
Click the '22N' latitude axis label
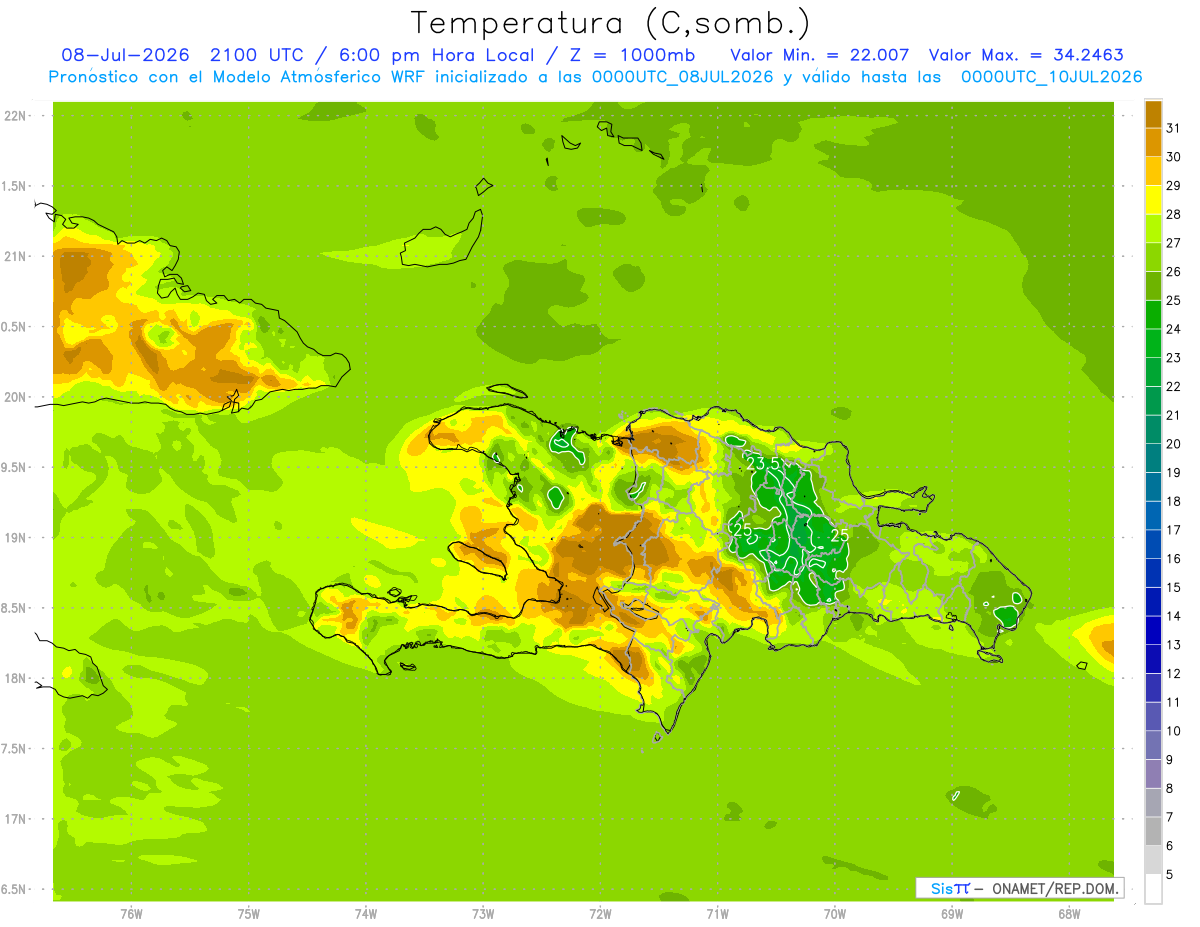coord(15,116)
